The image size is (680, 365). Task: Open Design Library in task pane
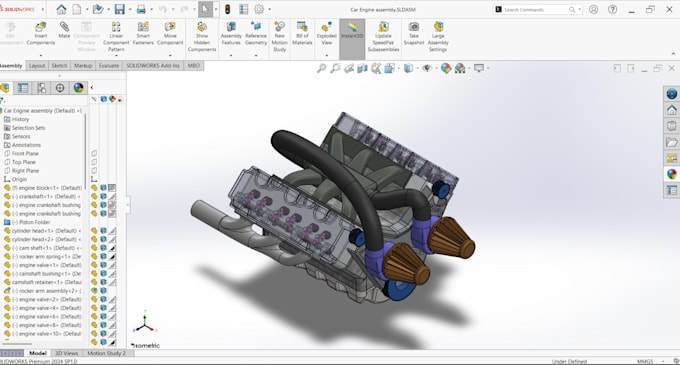[671, 126]
